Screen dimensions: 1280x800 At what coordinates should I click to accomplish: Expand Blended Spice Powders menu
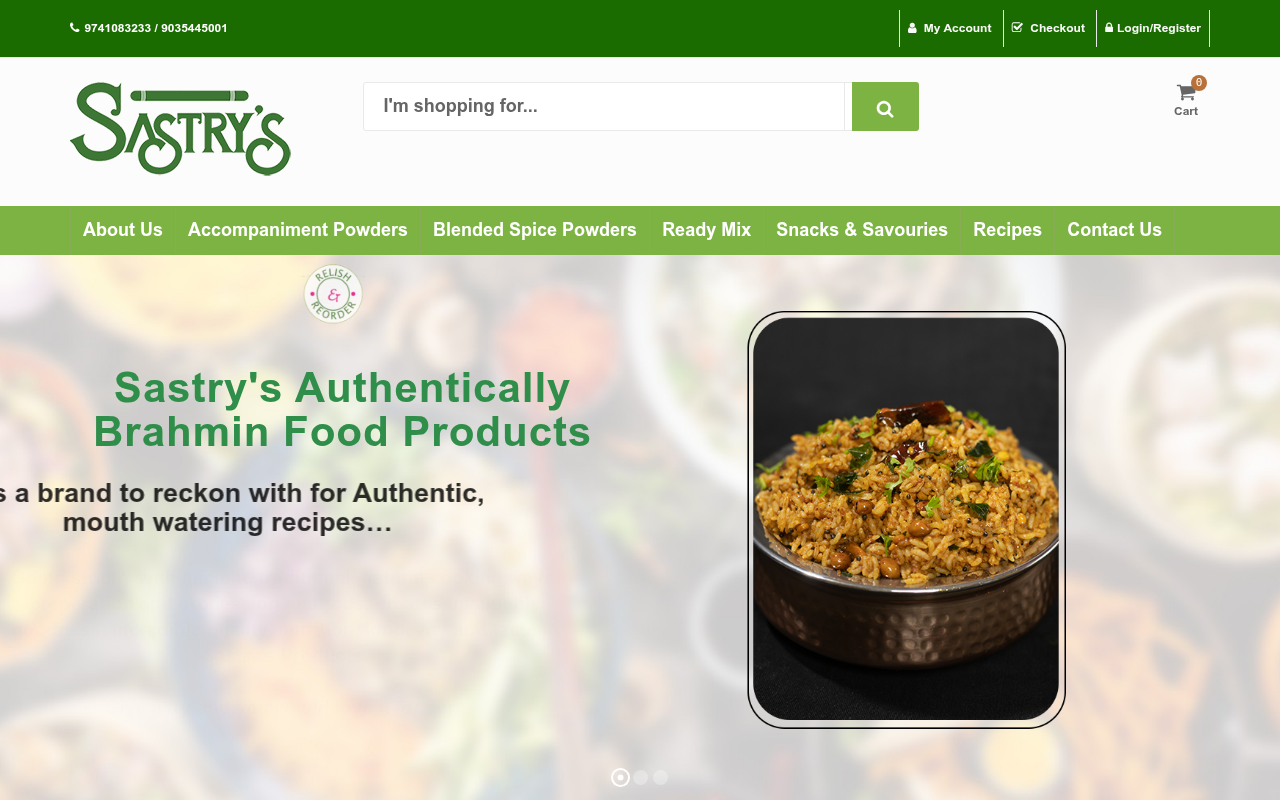click(535, 230)
